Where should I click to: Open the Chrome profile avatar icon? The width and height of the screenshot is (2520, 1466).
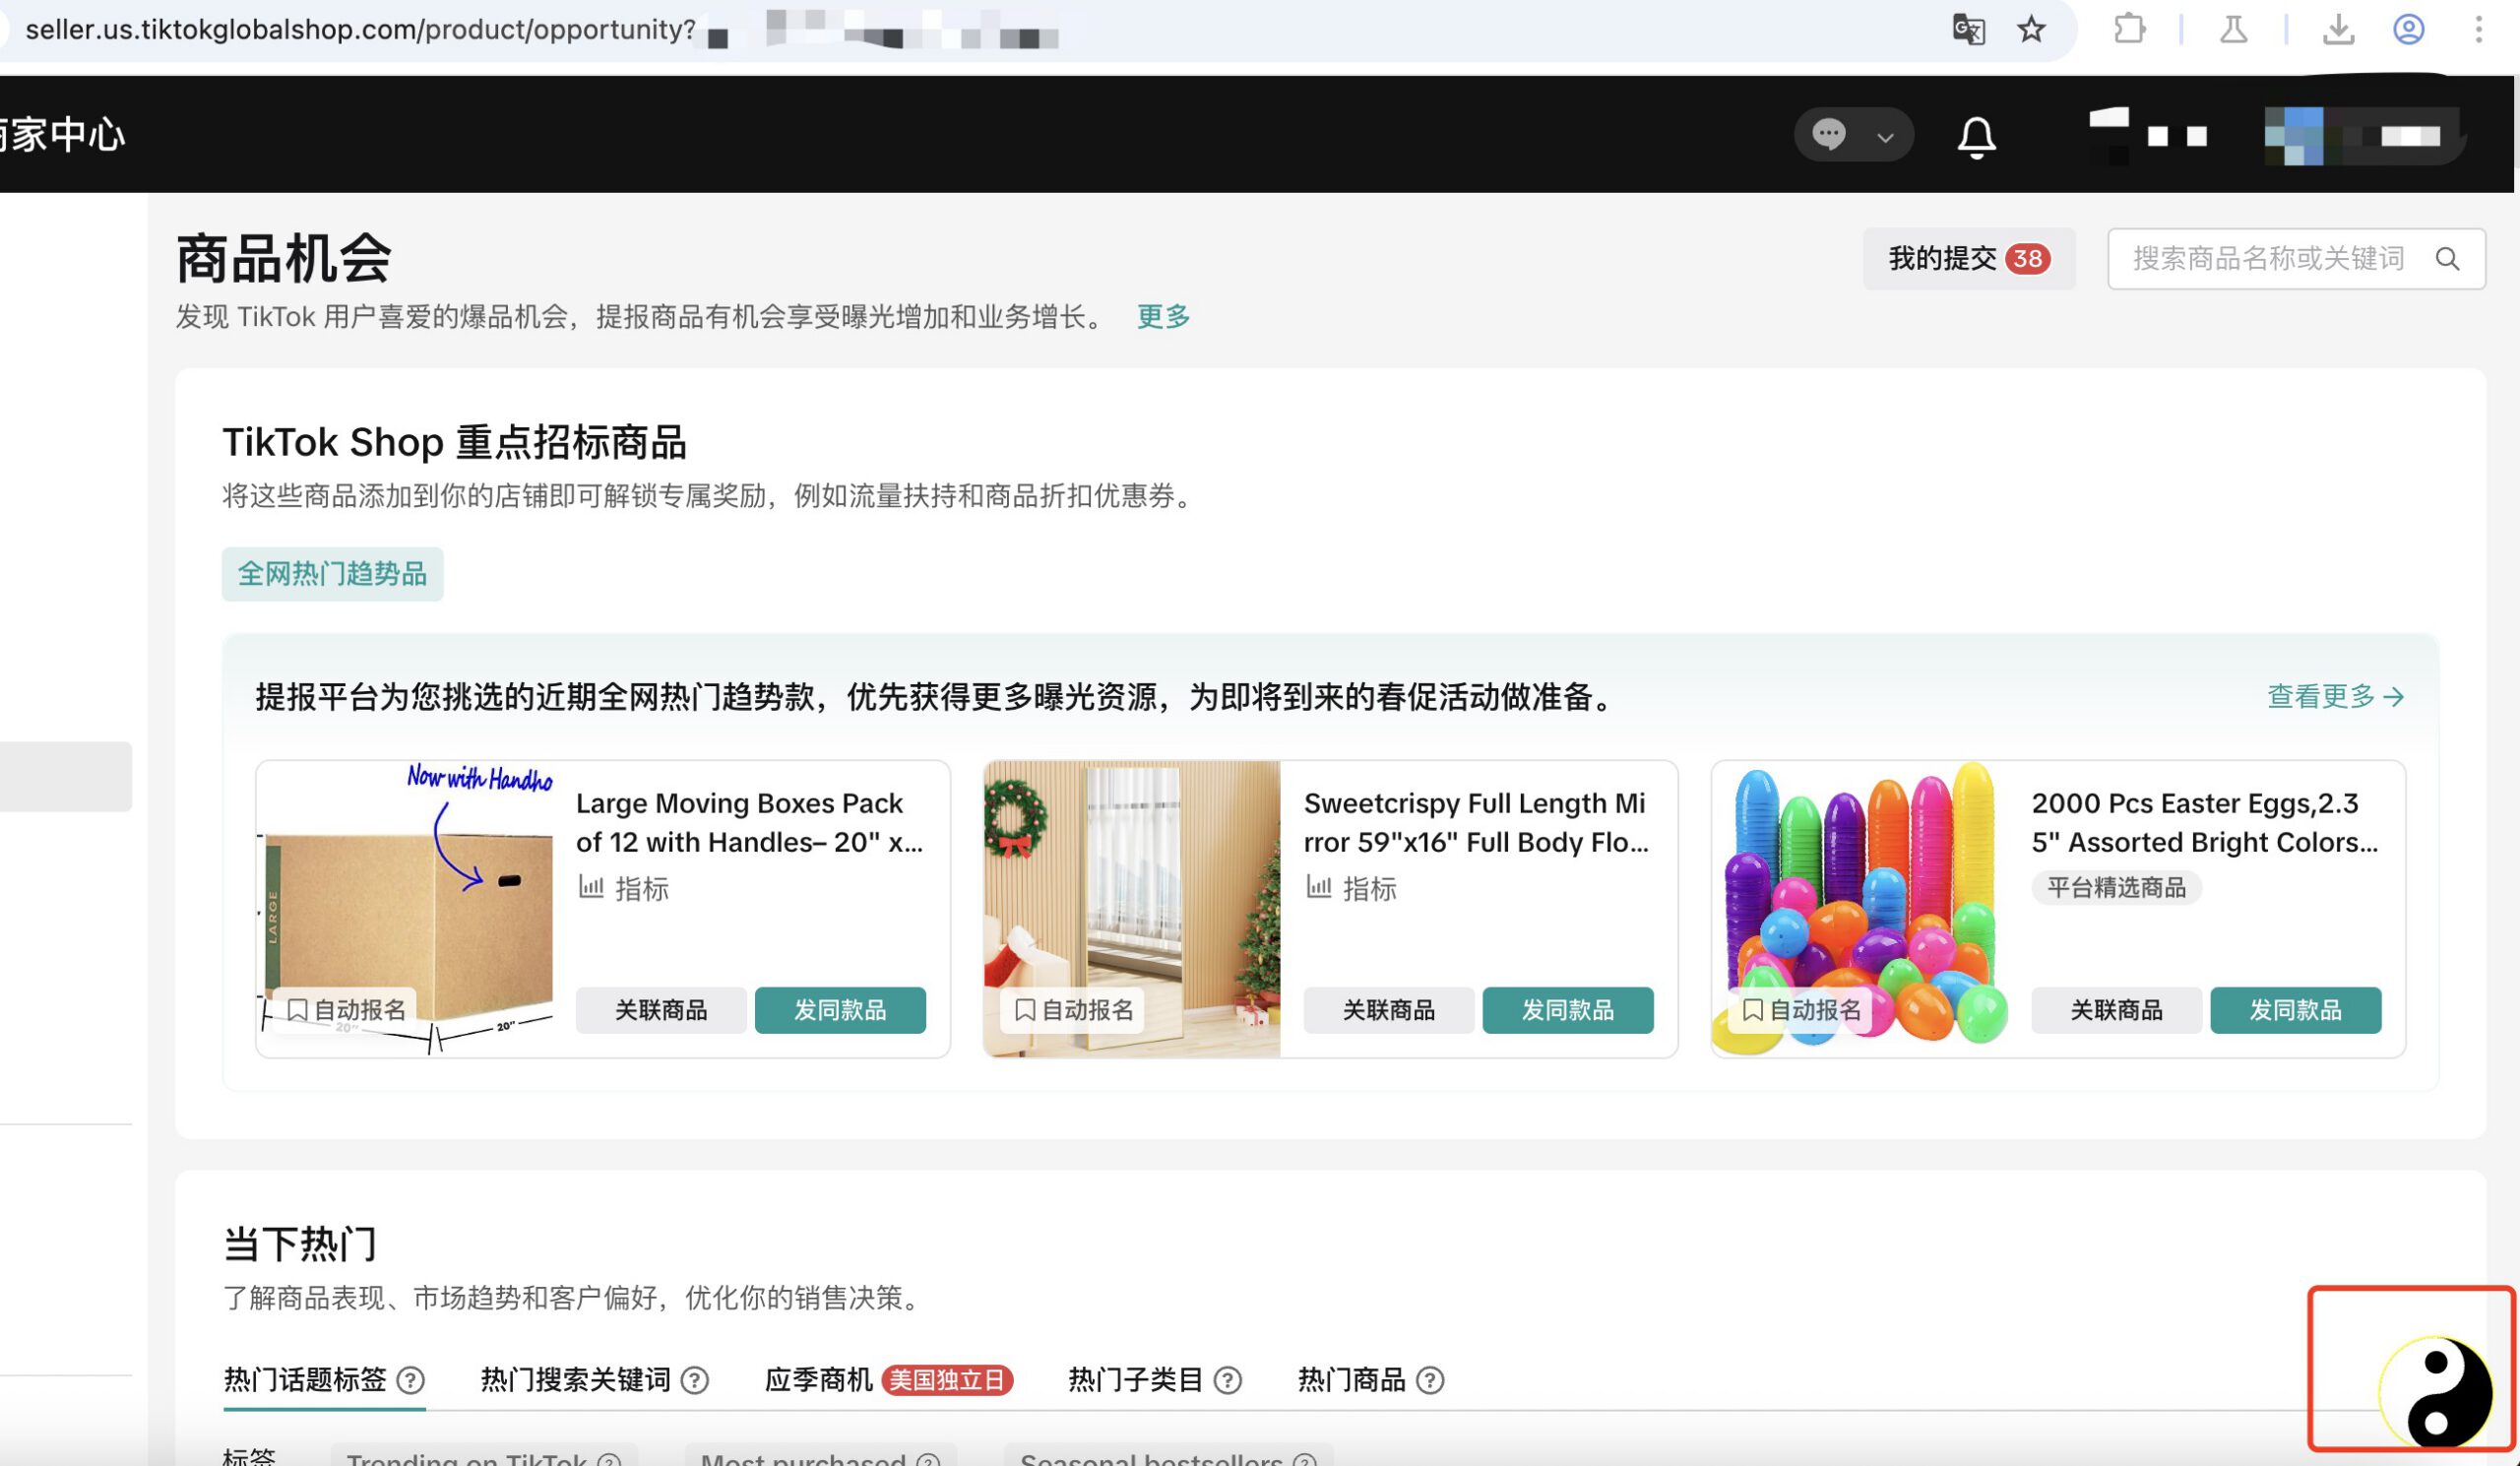[2408, 29]
